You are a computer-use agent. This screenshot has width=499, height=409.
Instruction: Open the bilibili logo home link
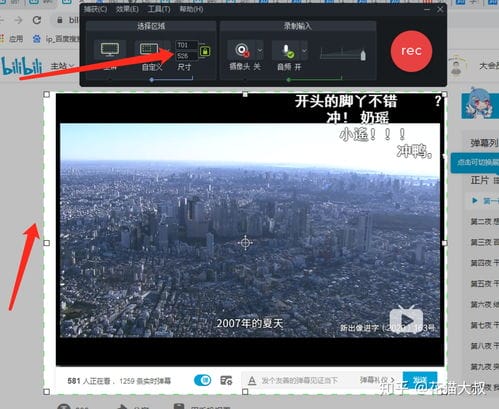point(22,66)
